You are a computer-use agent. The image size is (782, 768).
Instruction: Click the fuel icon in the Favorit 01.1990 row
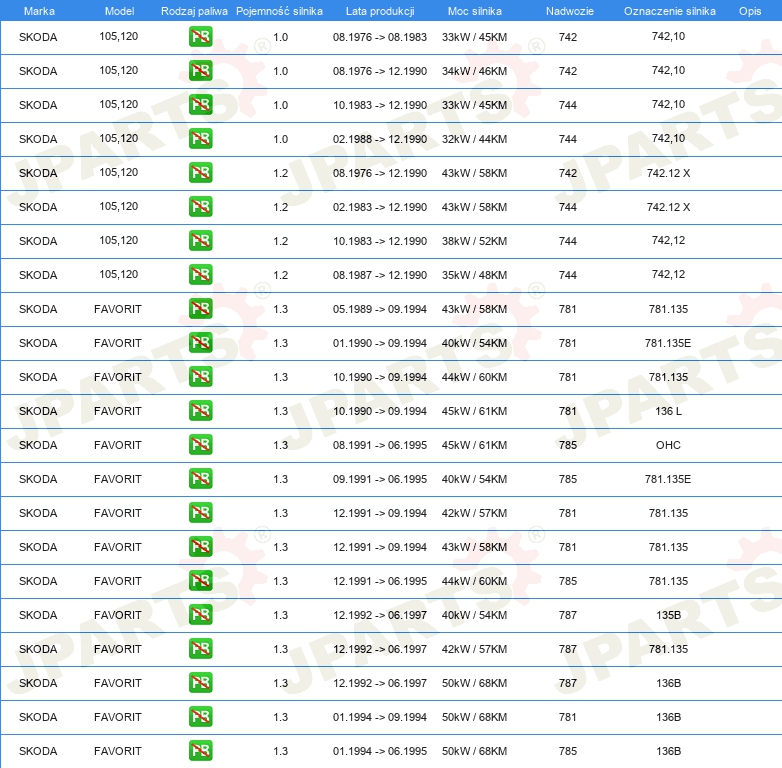(x=200, y=342)
